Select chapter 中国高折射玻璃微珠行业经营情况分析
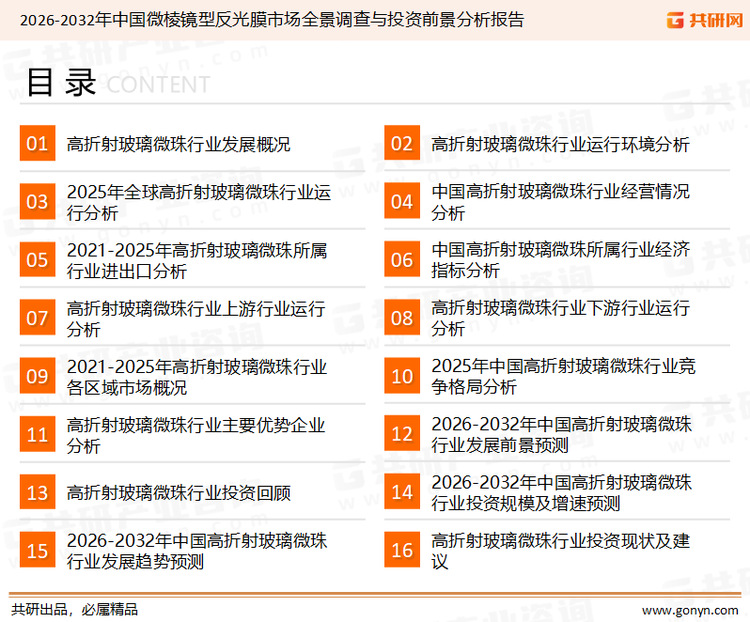This screenshot has height=622, width=750. 560,202
